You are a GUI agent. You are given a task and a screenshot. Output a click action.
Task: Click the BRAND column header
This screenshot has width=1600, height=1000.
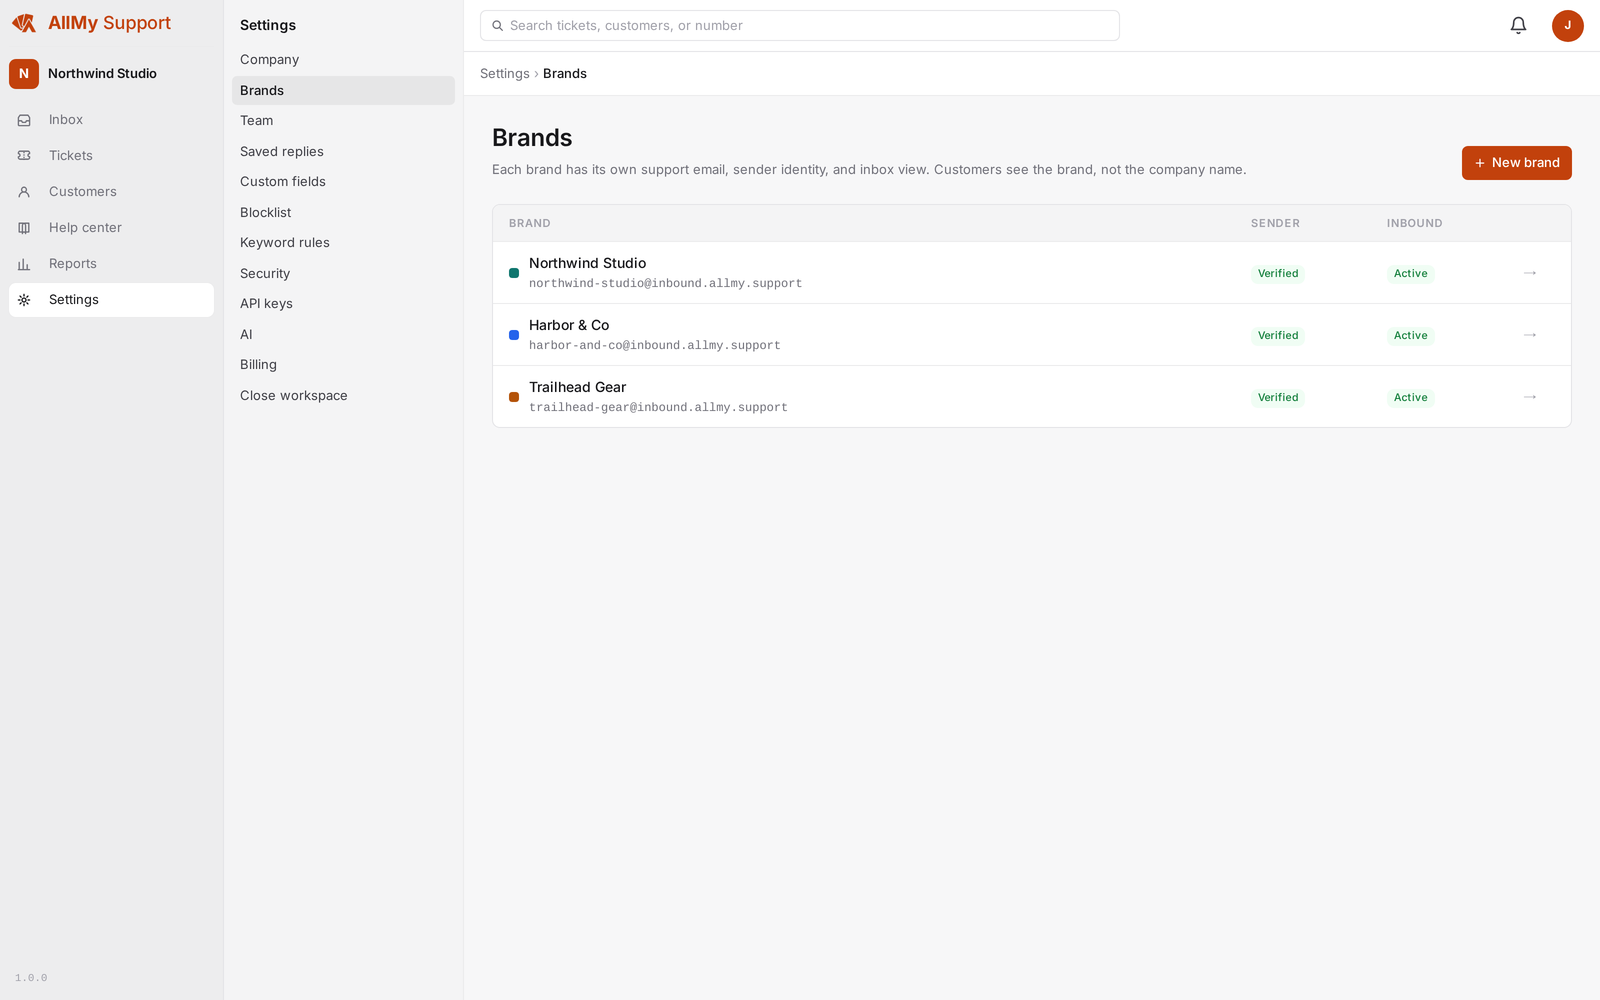(x=530, y=224)
